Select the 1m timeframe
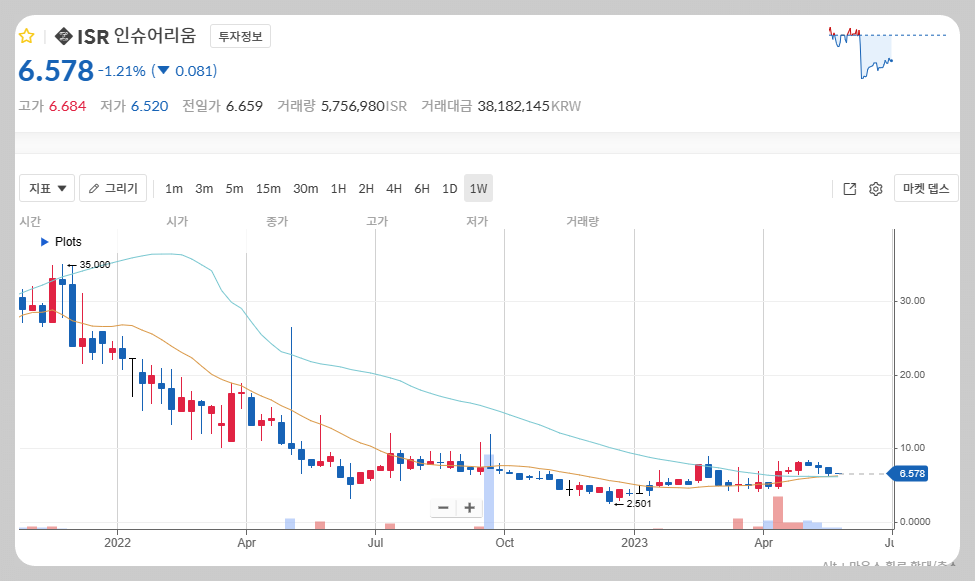Image resolution: width=975 pixels, height=581 pixels. (173, 188)
